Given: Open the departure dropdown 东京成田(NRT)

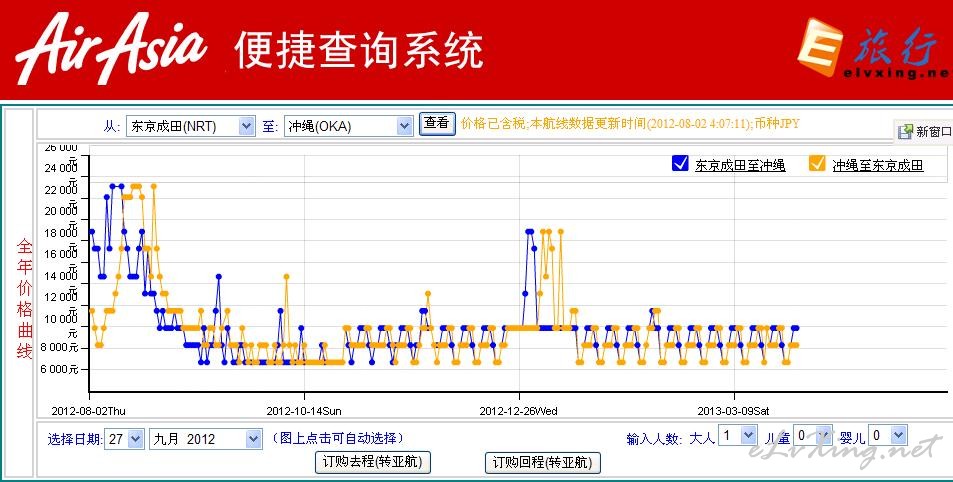Looking at the screenshot, I should [191, 126].
